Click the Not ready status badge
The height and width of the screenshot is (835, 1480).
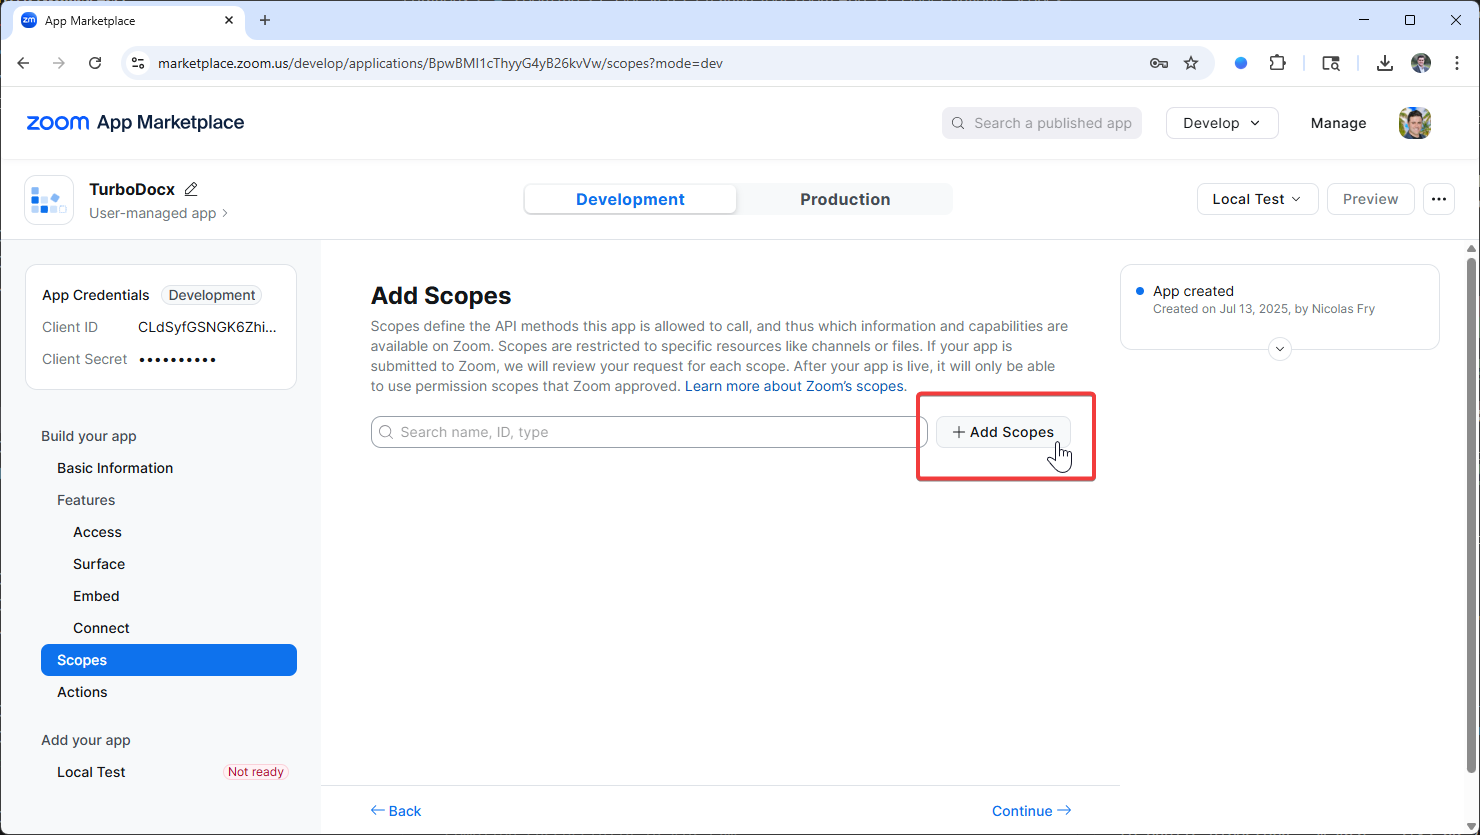click(256, 772)
